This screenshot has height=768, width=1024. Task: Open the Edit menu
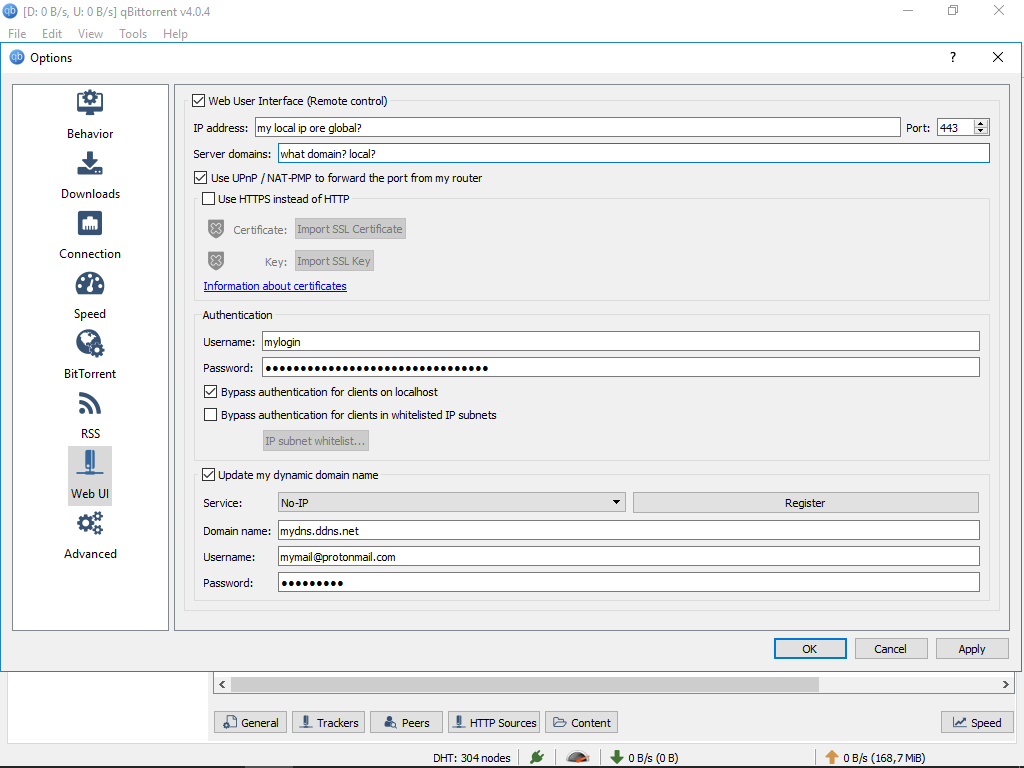(52, 33)
